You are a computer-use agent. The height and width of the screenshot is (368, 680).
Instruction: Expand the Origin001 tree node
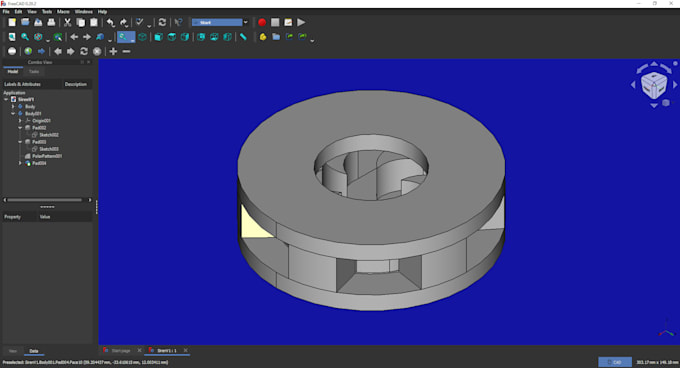coord(20,120)
